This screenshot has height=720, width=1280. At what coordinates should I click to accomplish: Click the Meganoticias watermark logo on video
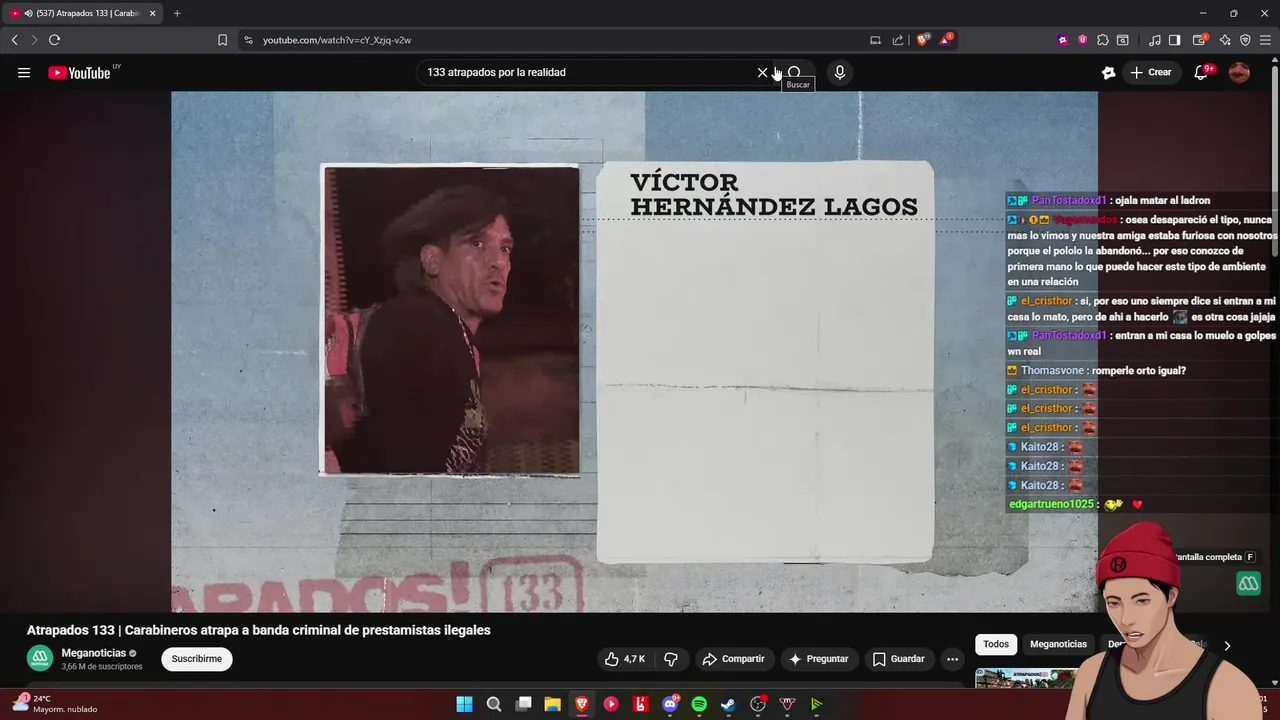pos(1248,583)
